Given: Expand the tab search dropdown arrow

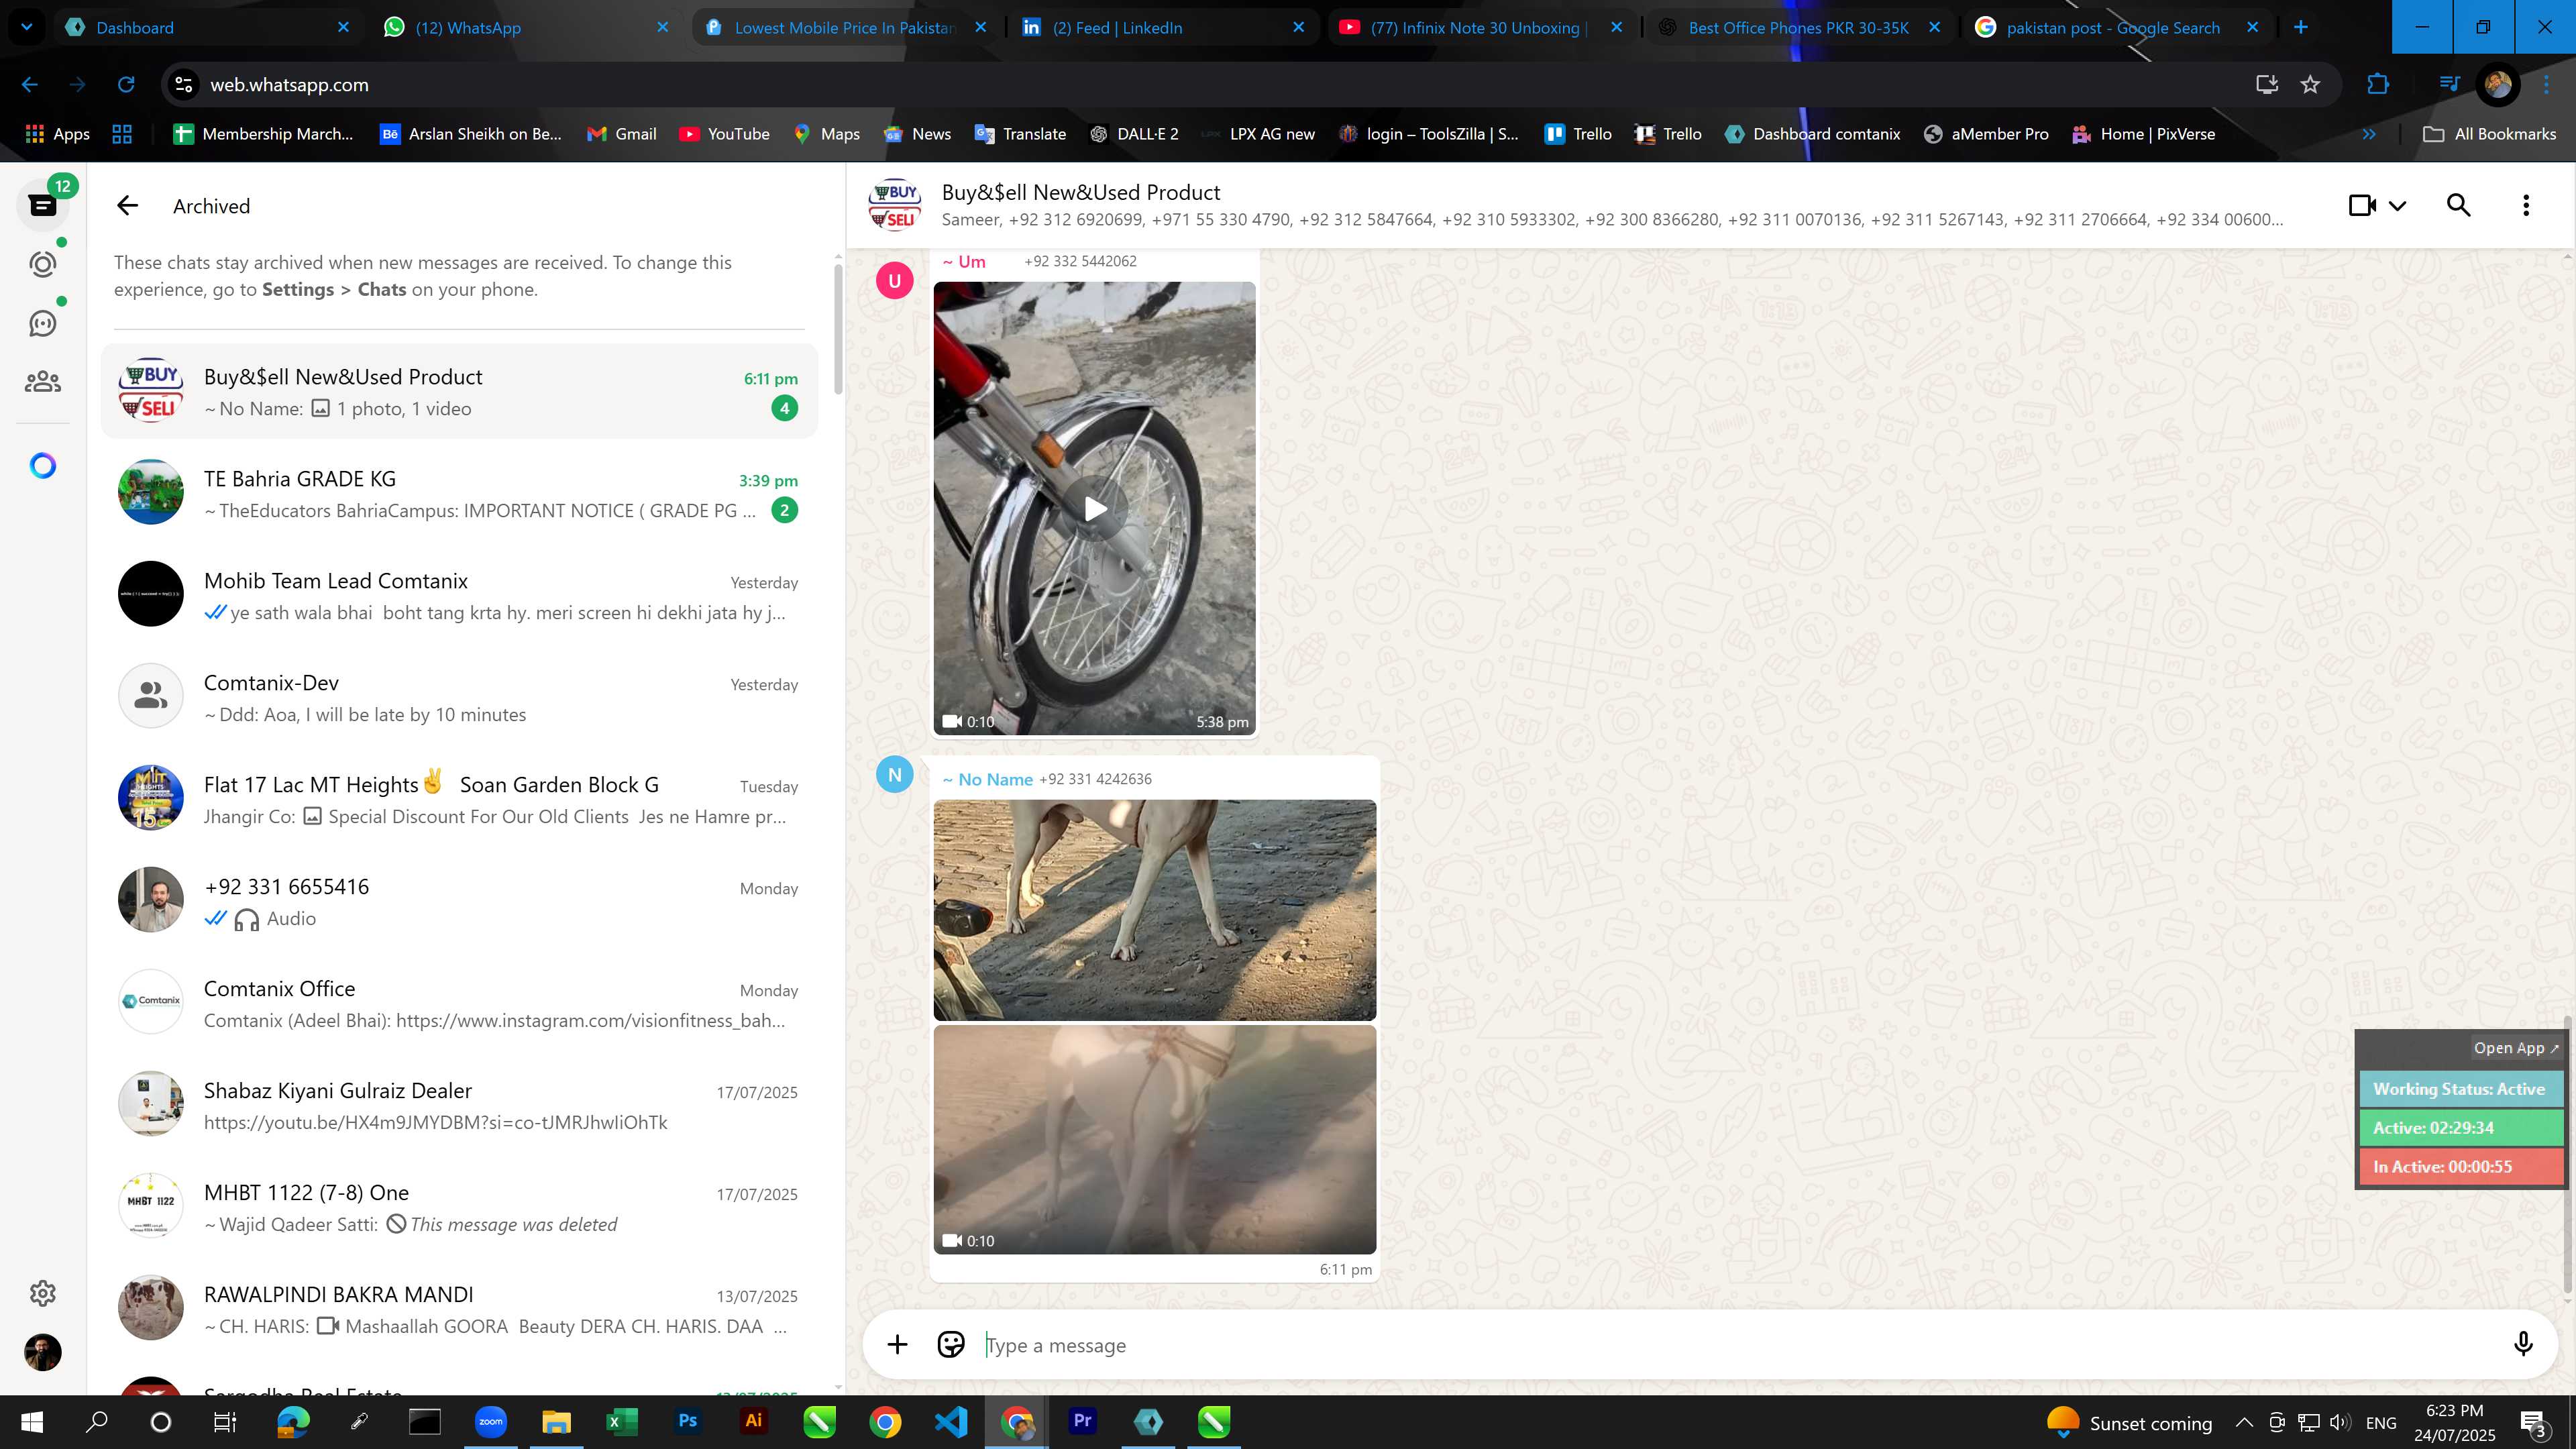Looking at the screenshot, I should [x=26, y=27].
